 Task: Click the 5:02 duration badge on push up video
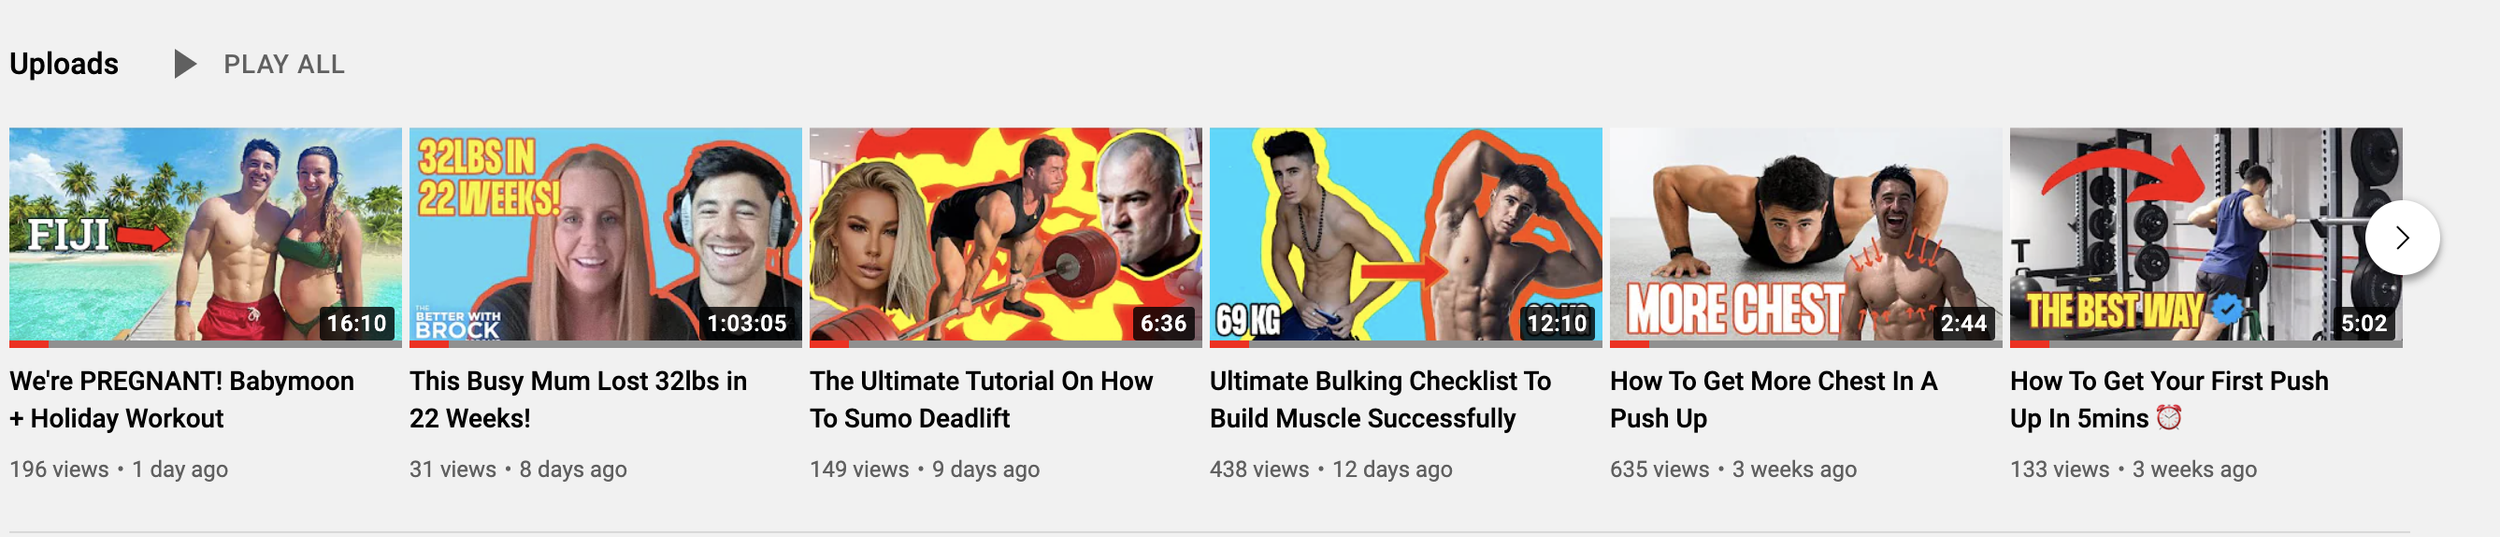2364,323
